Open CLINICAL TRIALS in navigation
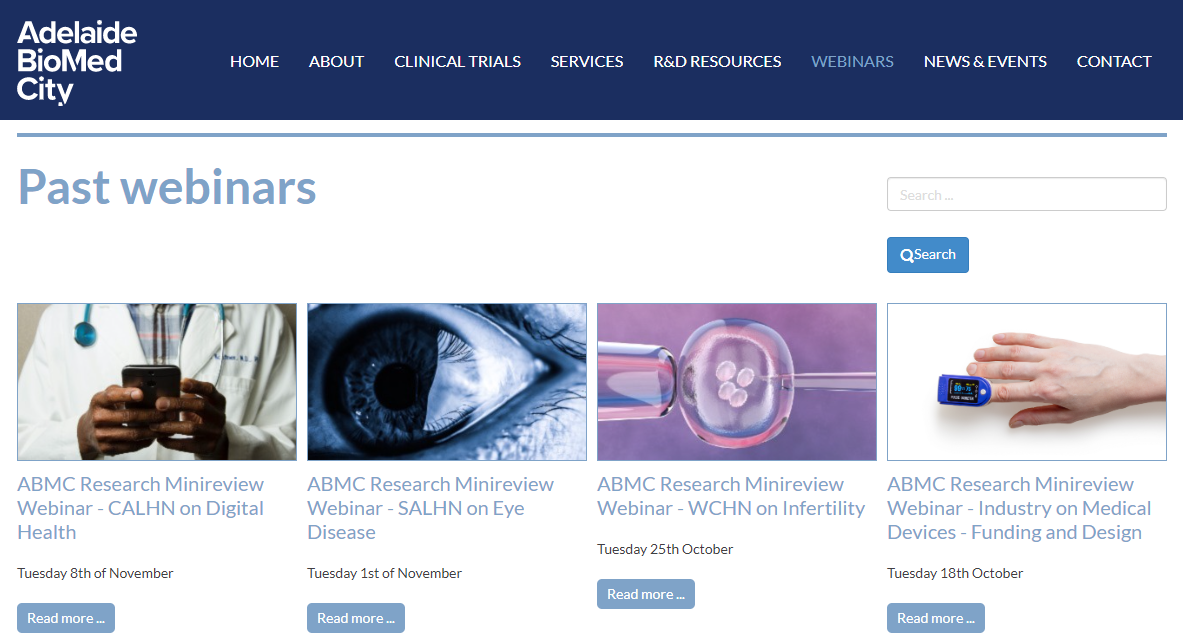1183x643 pixels. coord(457,61)
